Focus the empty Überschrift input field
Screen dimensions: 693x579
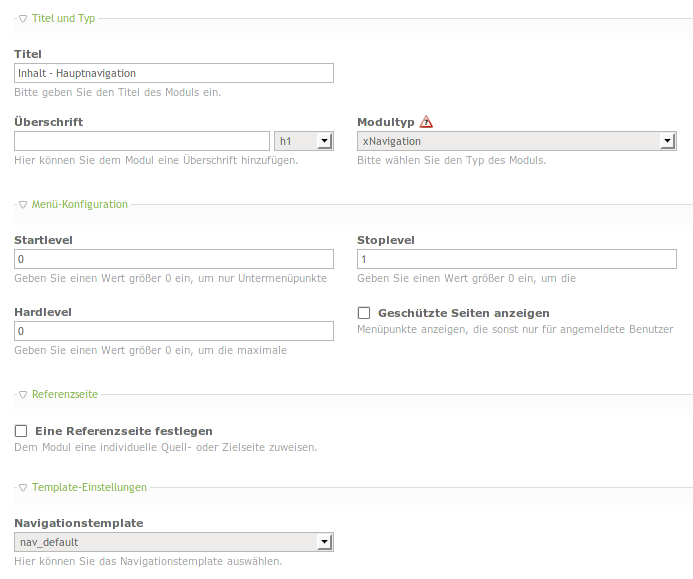pyautogui.click(x=142, y=142)
